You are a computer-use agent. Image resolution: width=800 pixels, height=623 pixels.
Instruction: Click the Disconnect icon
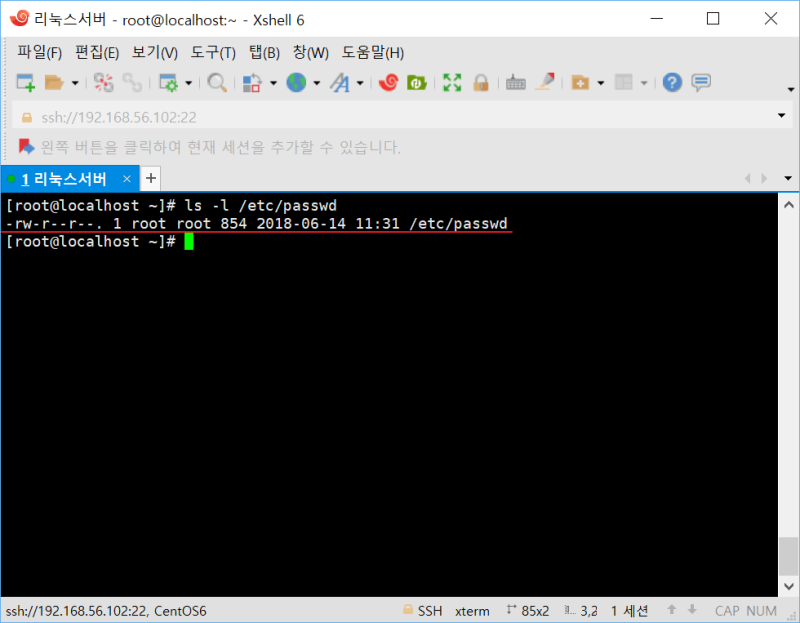pyautogui.click(x=104, y=83)
